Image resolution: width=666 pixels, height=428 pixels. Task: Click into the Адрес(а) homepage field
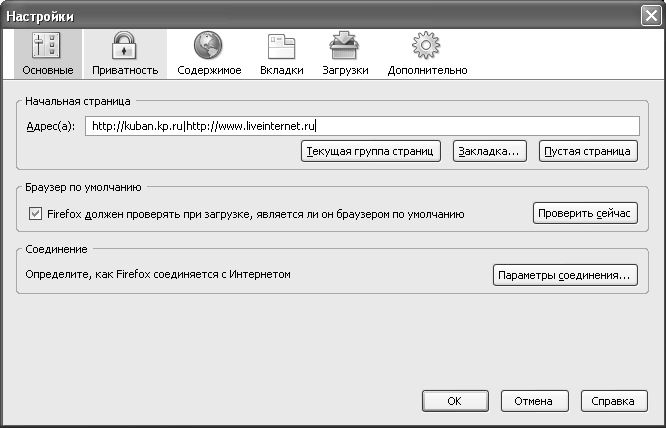click(x=362, y=126)
